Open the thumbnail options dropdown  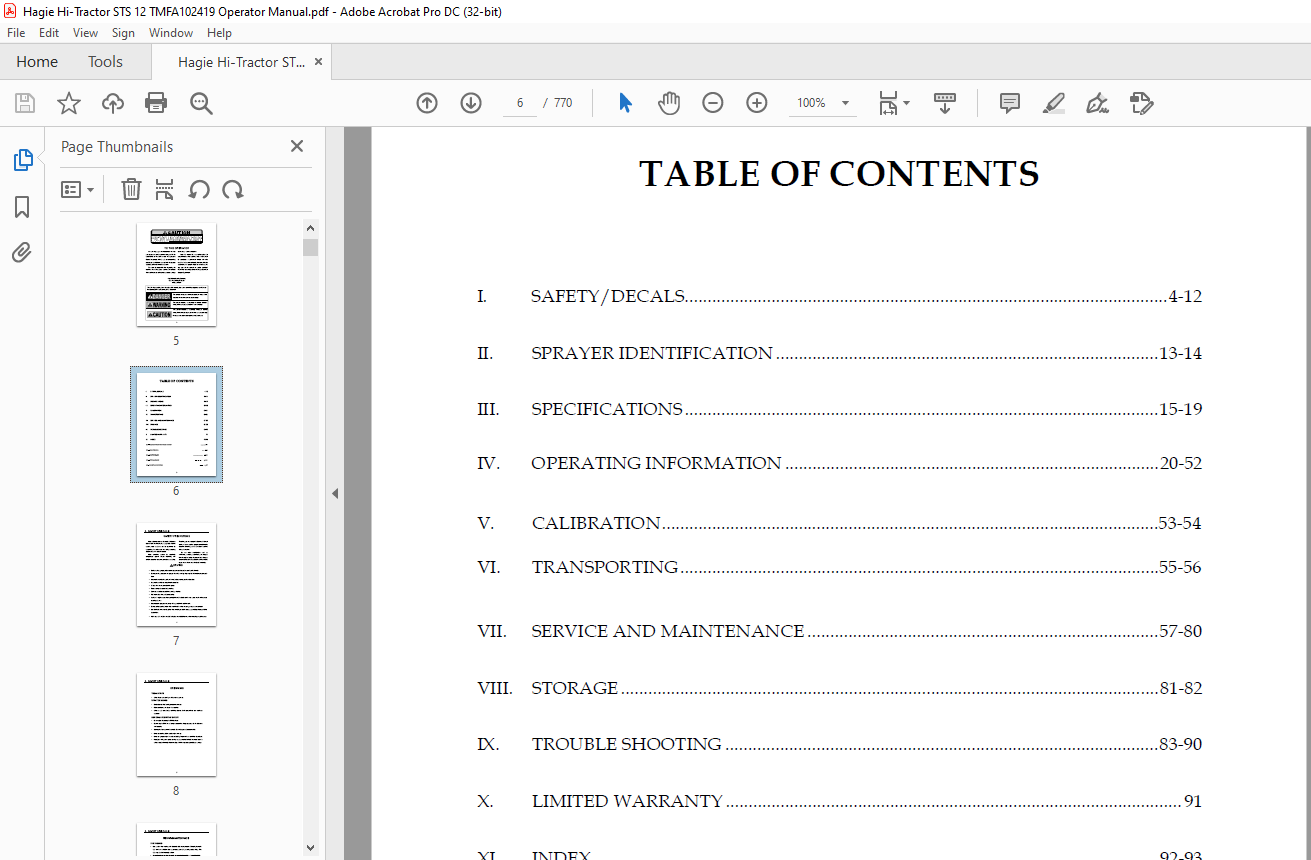pyautogui.click(x=78, y=189)
